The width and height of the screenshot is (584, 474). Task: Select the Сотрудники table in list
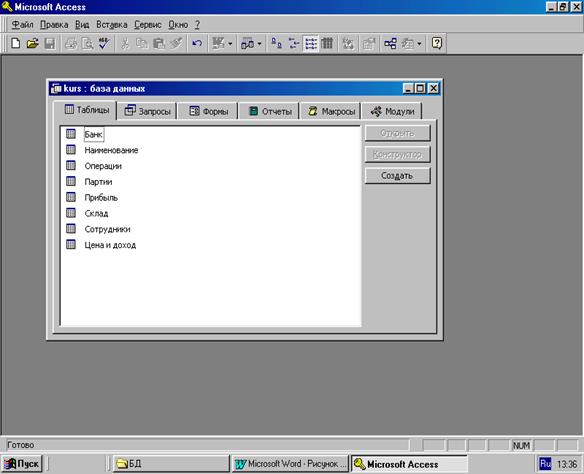(107, 229)
